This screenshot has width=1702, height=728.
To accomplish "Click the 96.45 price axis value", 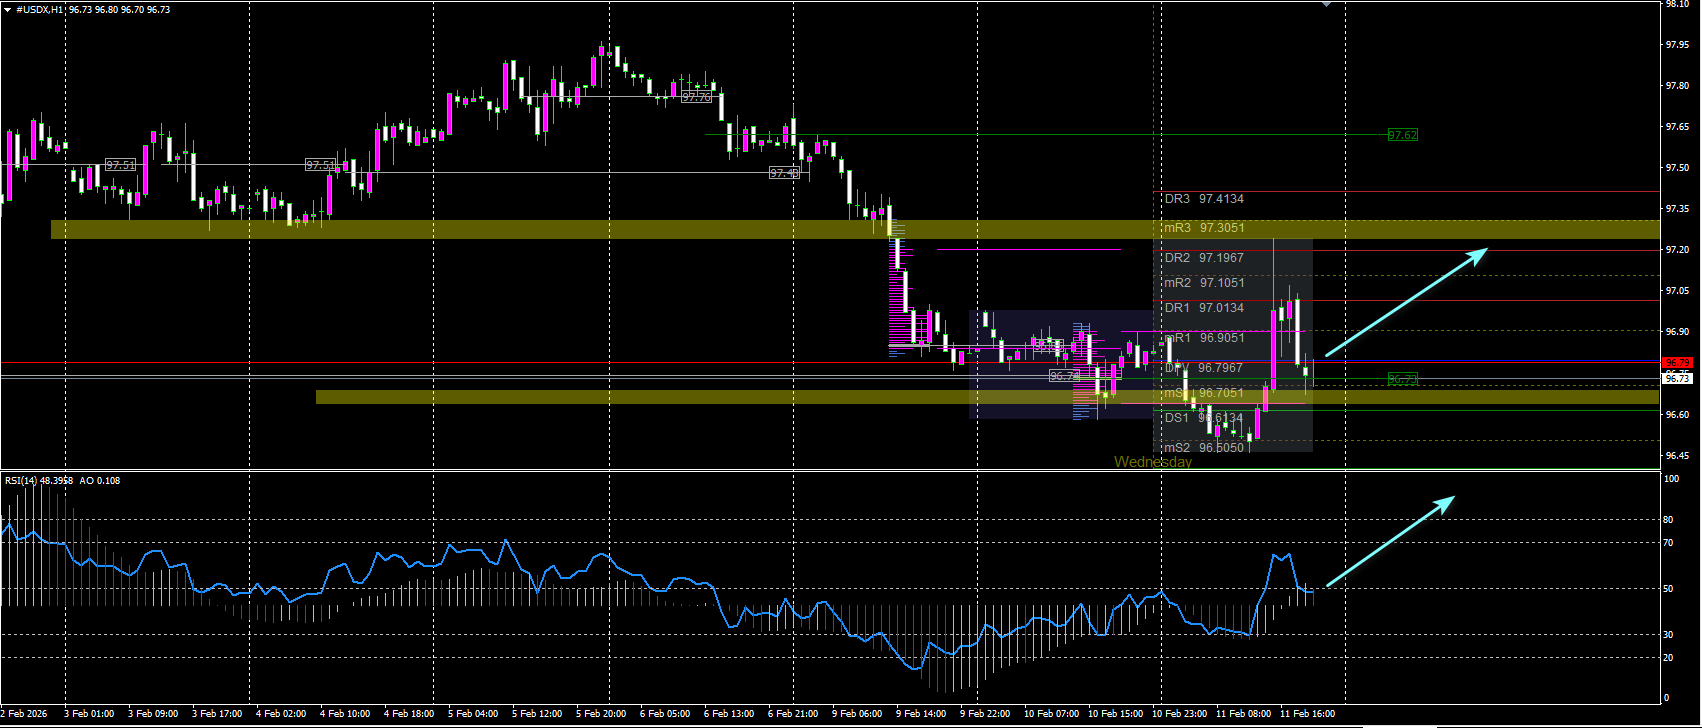I will coord(1677,456).
